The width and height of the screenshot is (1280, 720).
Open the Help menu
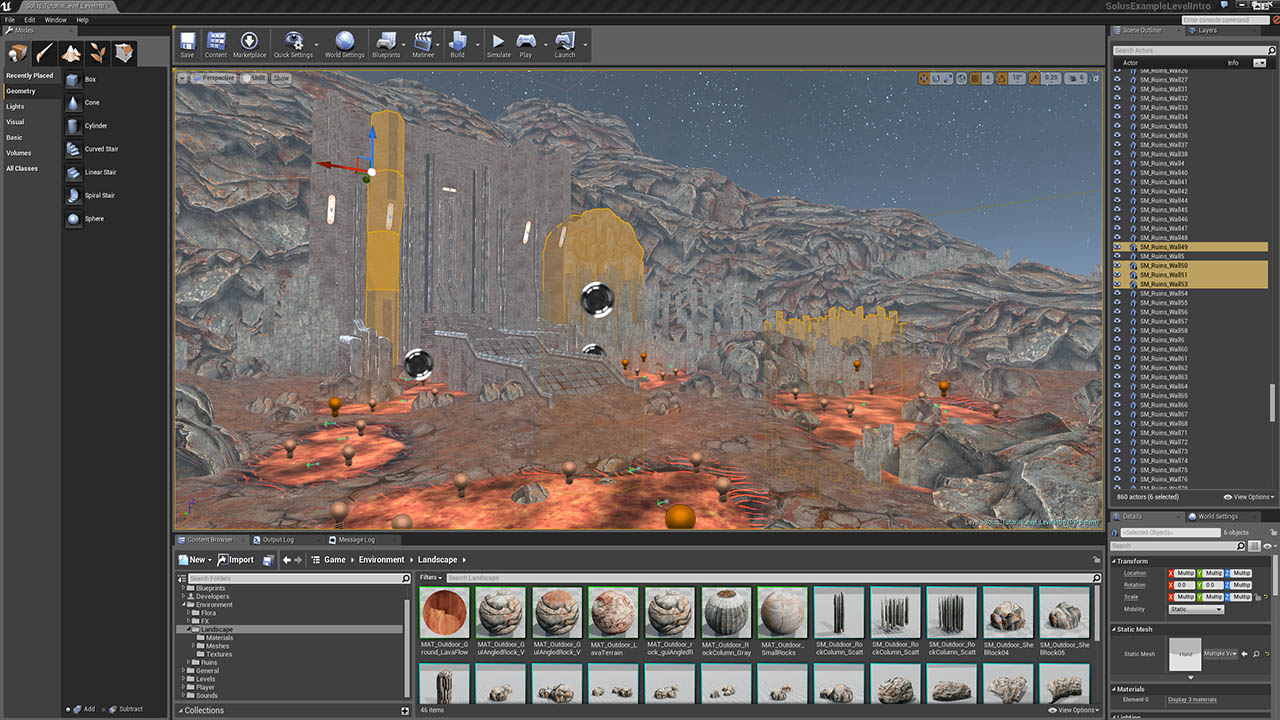tap(82, 19)
